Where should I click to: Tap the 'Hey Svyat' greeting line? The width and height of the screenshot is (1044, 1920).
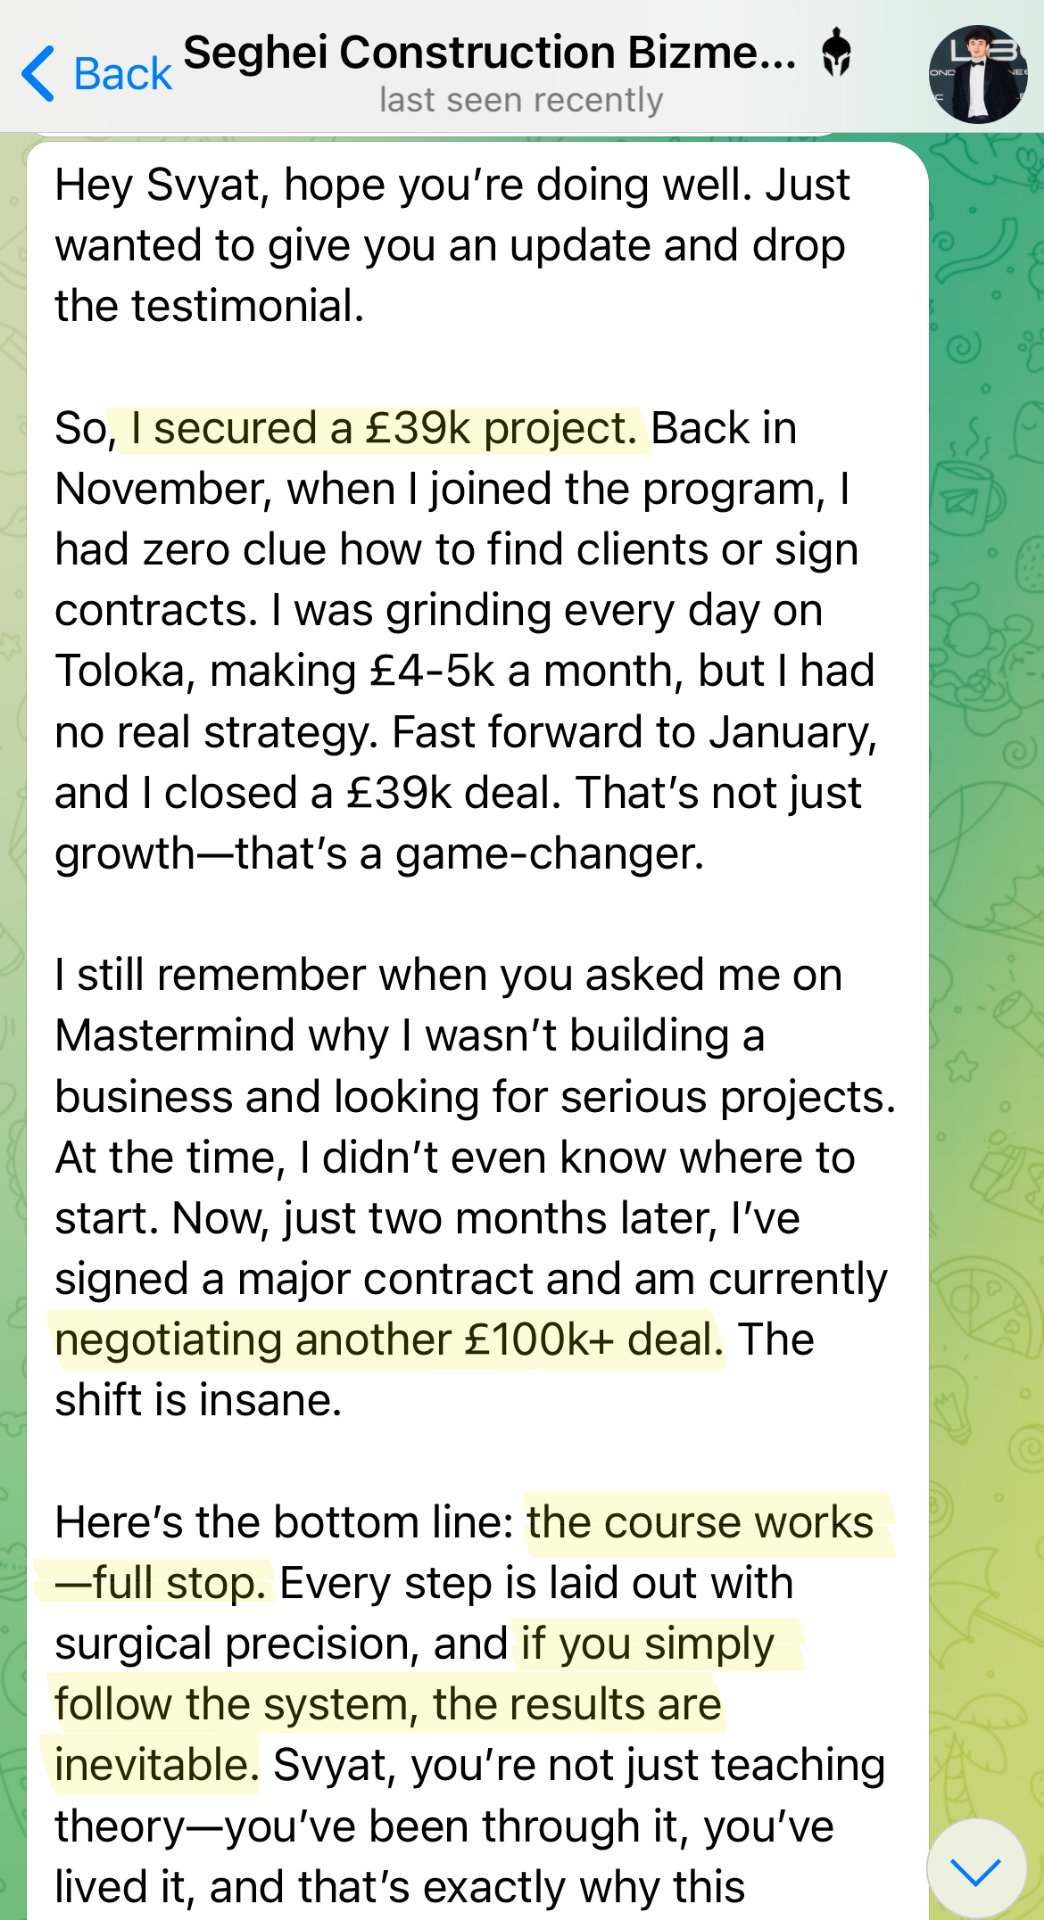point(162,186)
